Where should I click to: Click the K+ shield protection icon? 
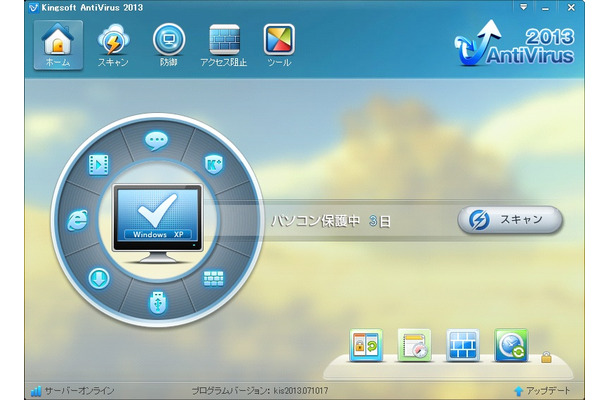pos(214,164)
